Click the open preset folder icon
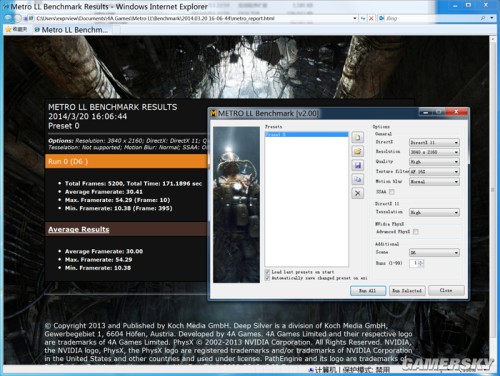Viewport: 500px width, 376px height. point(357,151)
